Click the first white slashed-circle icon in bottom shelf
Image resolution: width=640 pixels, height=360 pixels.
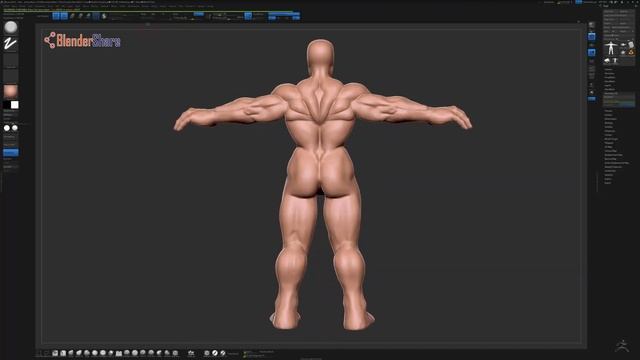(215, 353)
